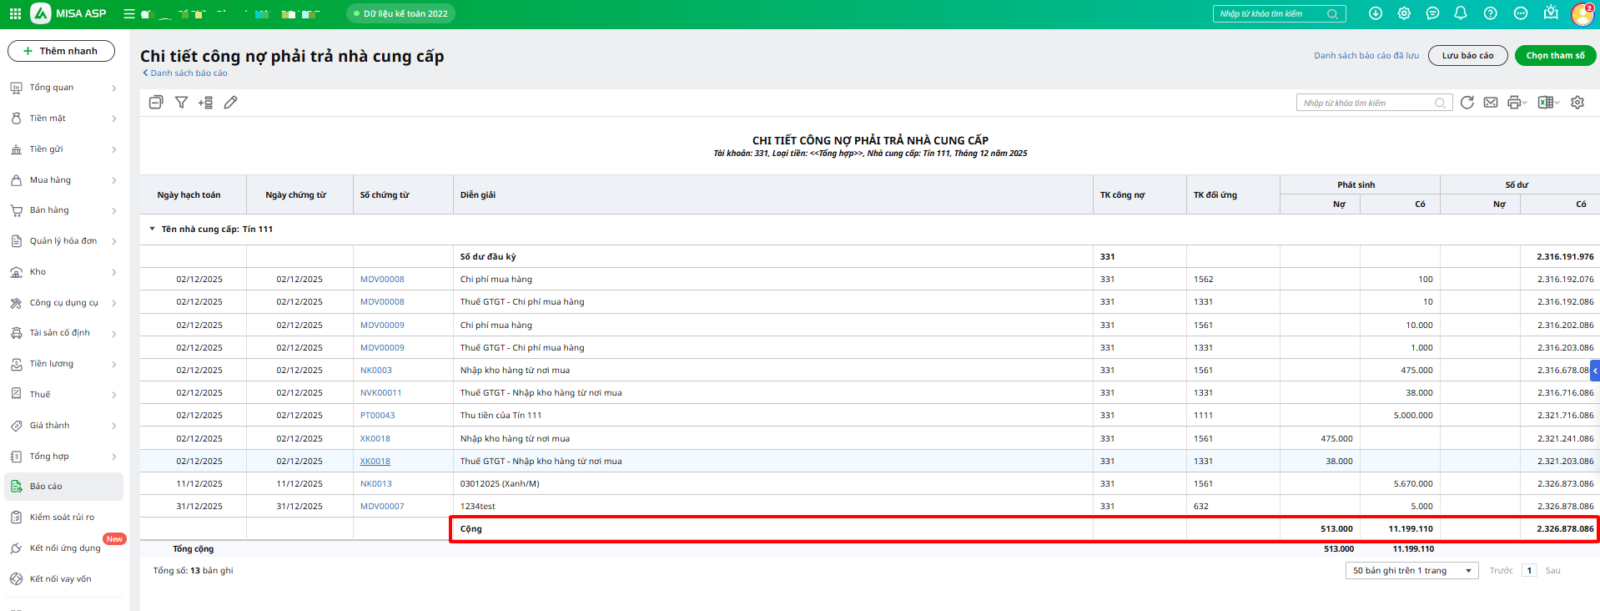The image size is (1600, 611).
Task: Click the Chọn tham số button
Action: pos(1554,55)
